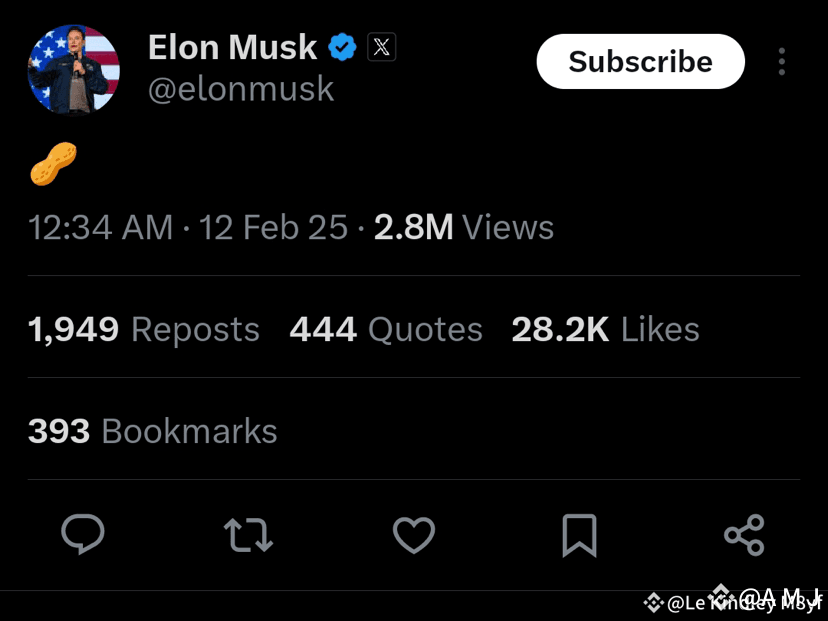
Task: Open the reply composer via speech bubble icon
Action: tap(83, 535)
